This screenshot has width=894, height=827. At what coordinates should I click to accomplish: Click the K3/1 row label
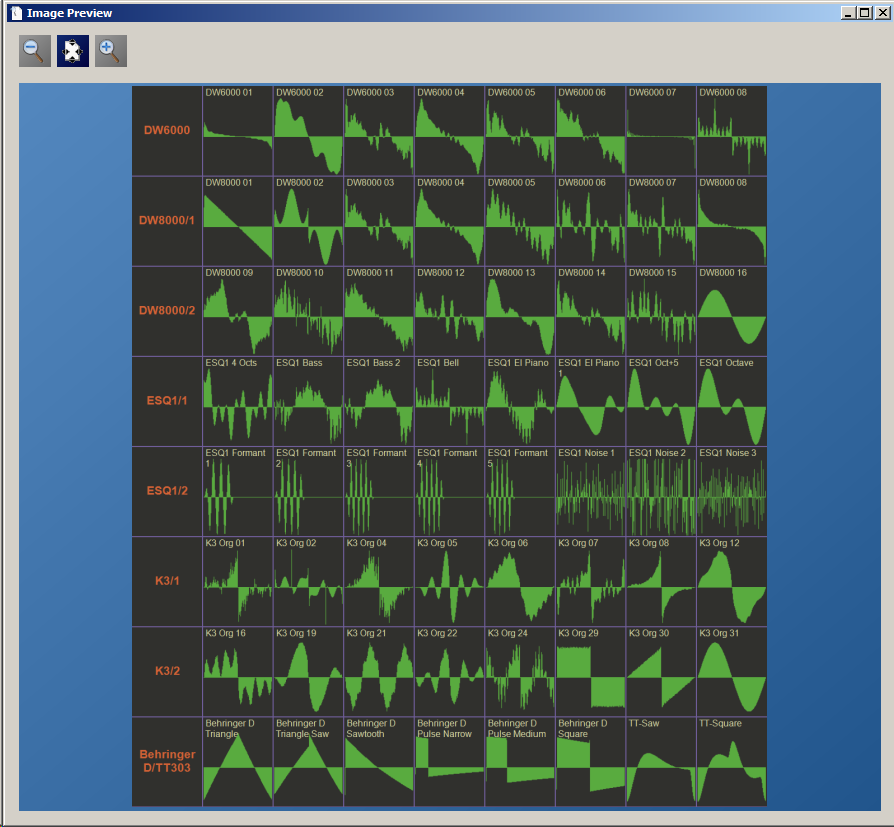pos(167,581)
